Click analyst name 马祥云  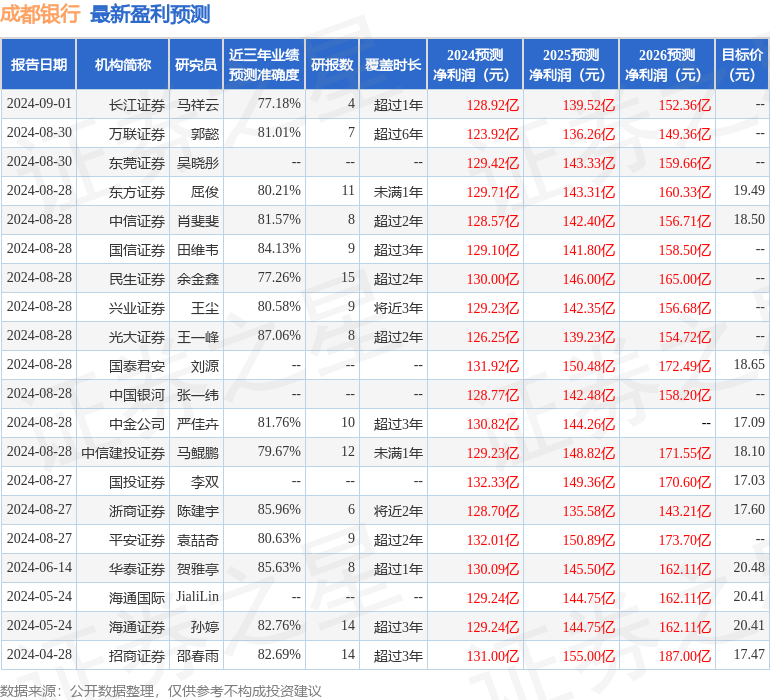(x=198, y=105)
